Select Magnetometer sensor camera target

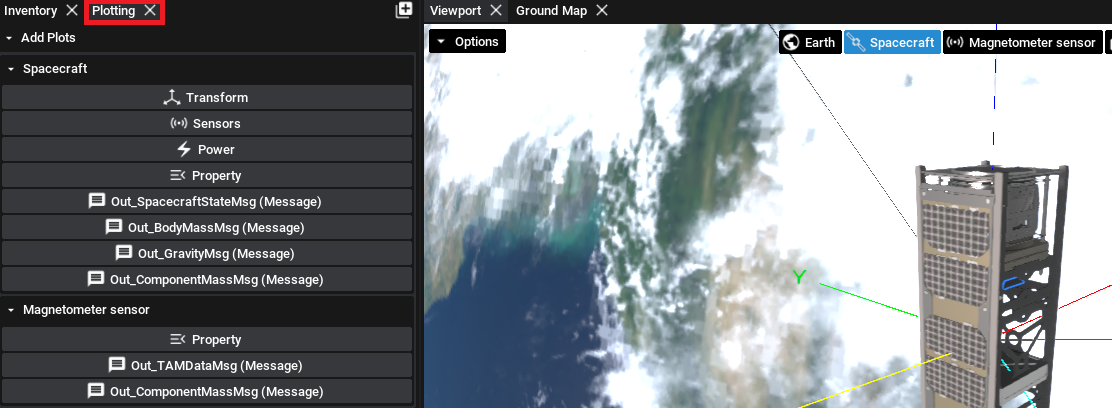[1022, 42]
